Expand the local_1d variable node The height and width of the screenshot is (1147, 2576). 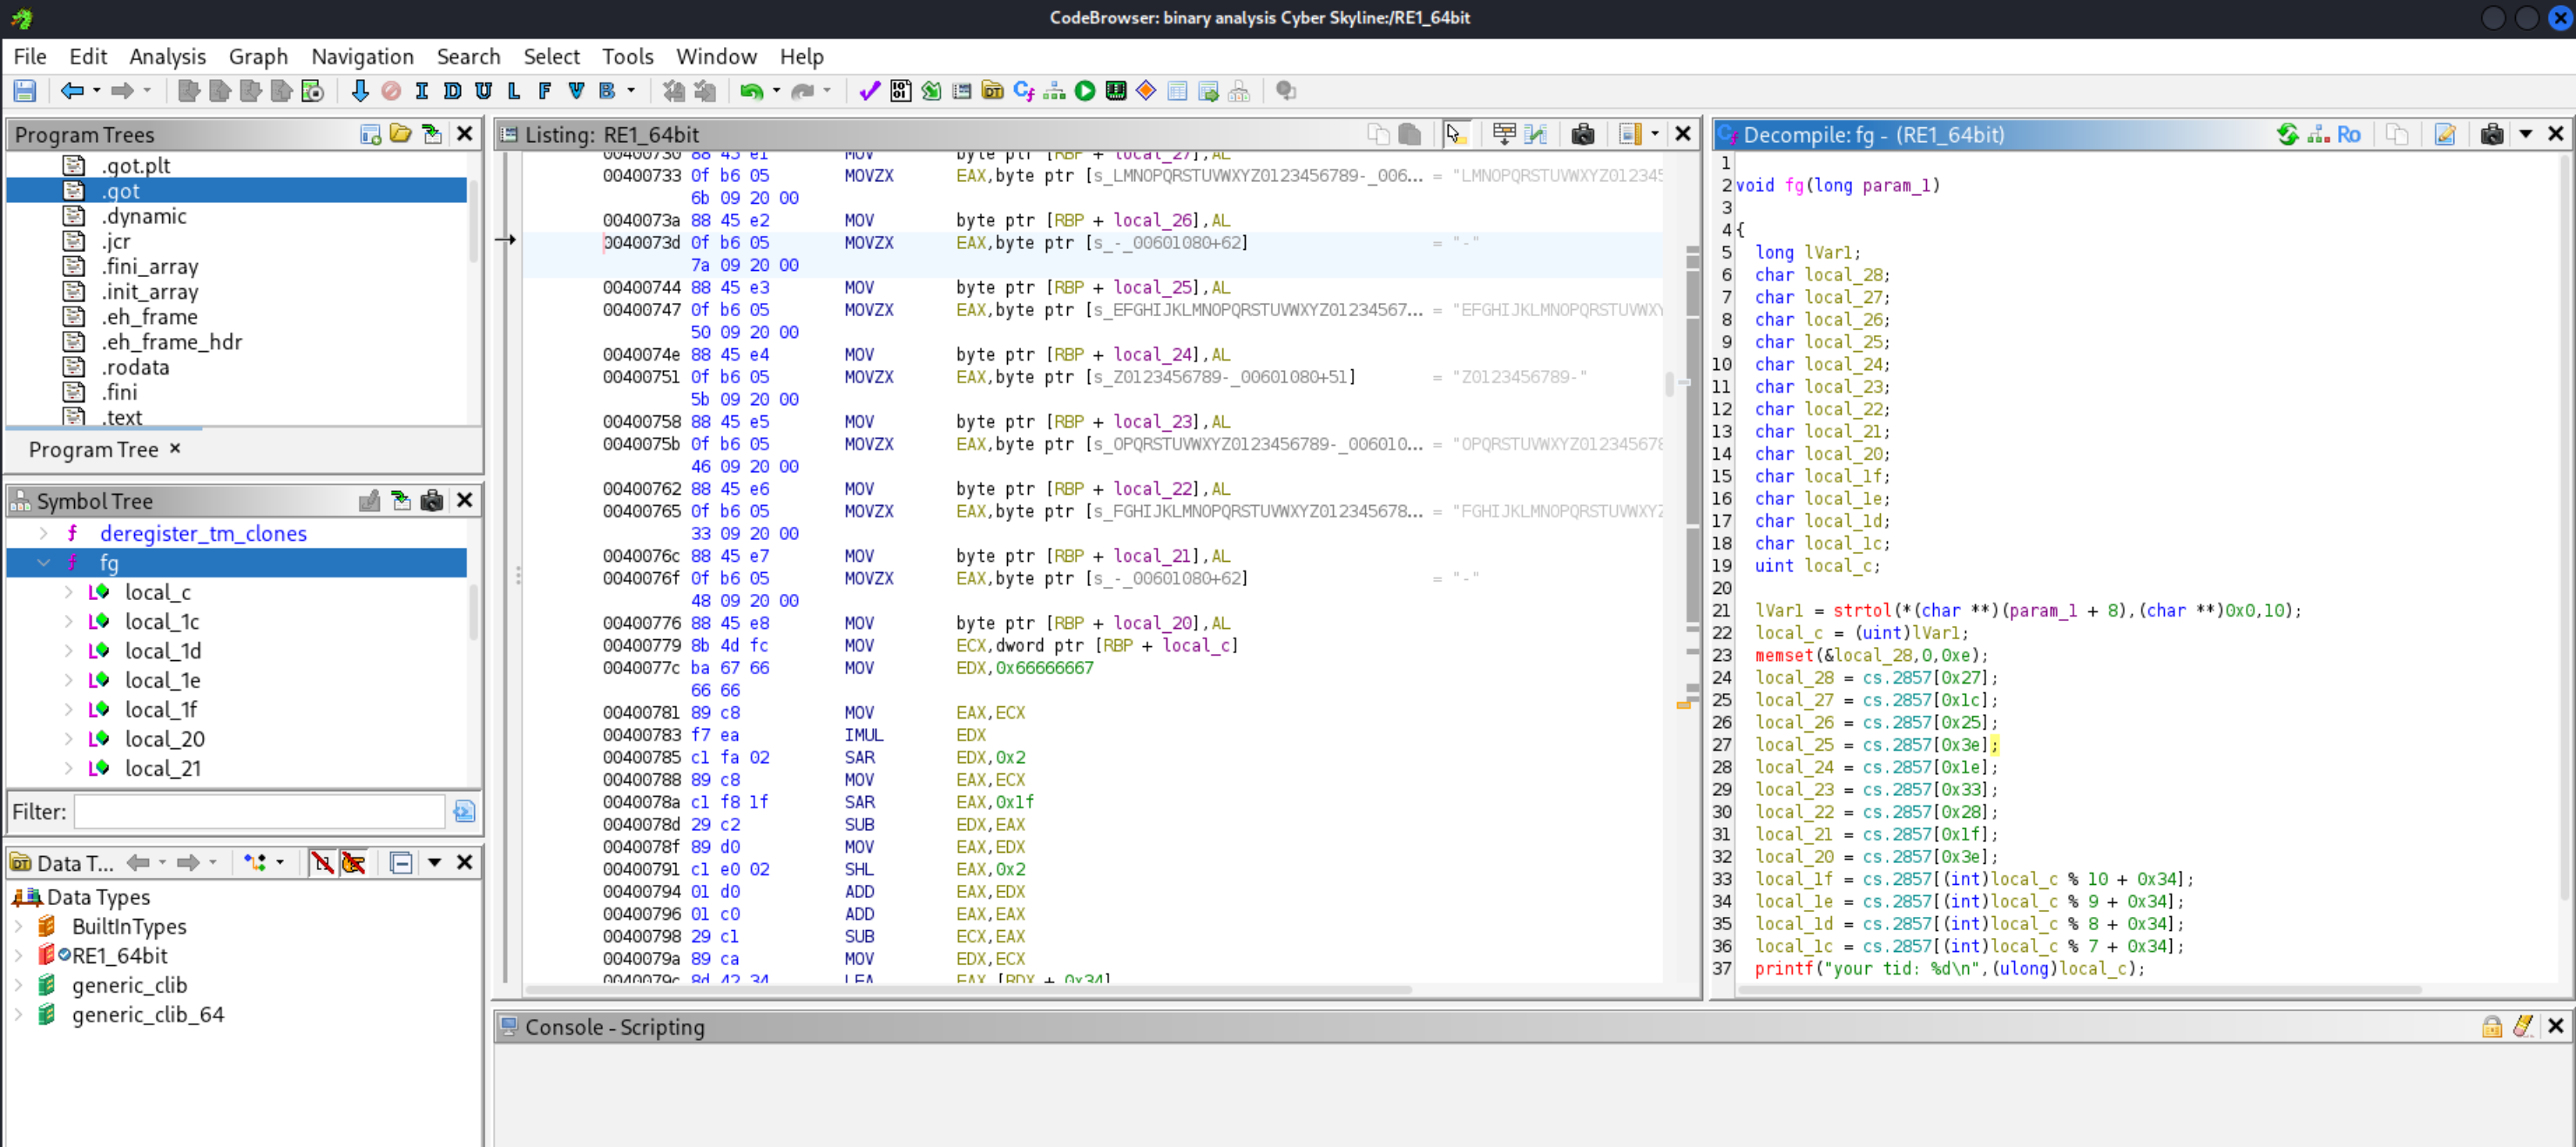click(69, 651)
